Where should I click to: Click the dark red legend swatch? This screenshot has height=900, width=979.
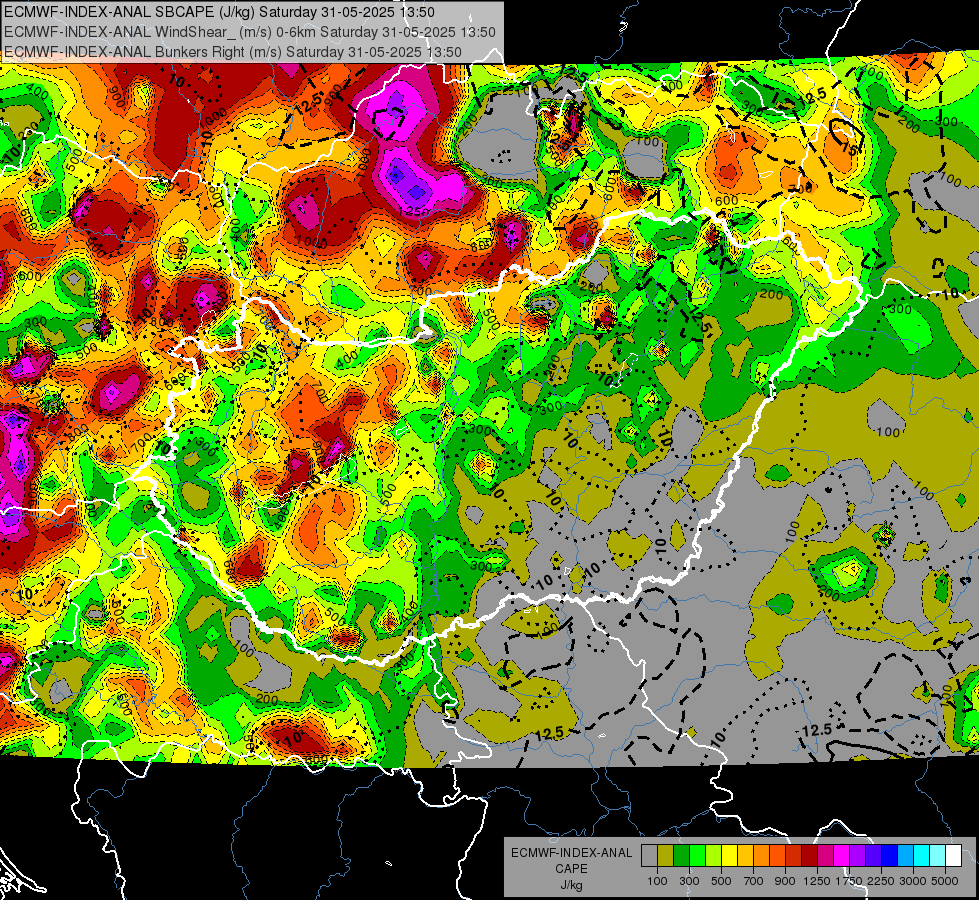[x=810, y=856]
